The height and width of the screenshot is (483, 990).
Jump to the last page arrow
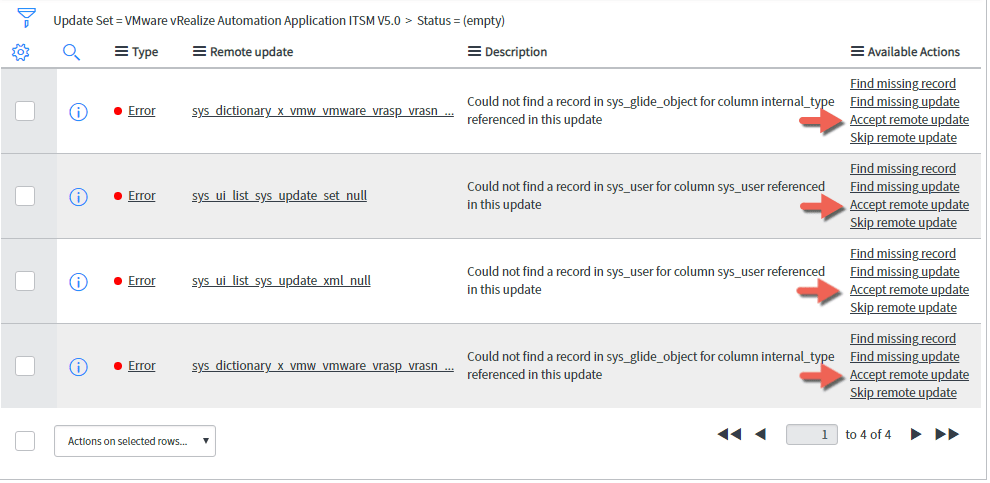coord(947,434)
